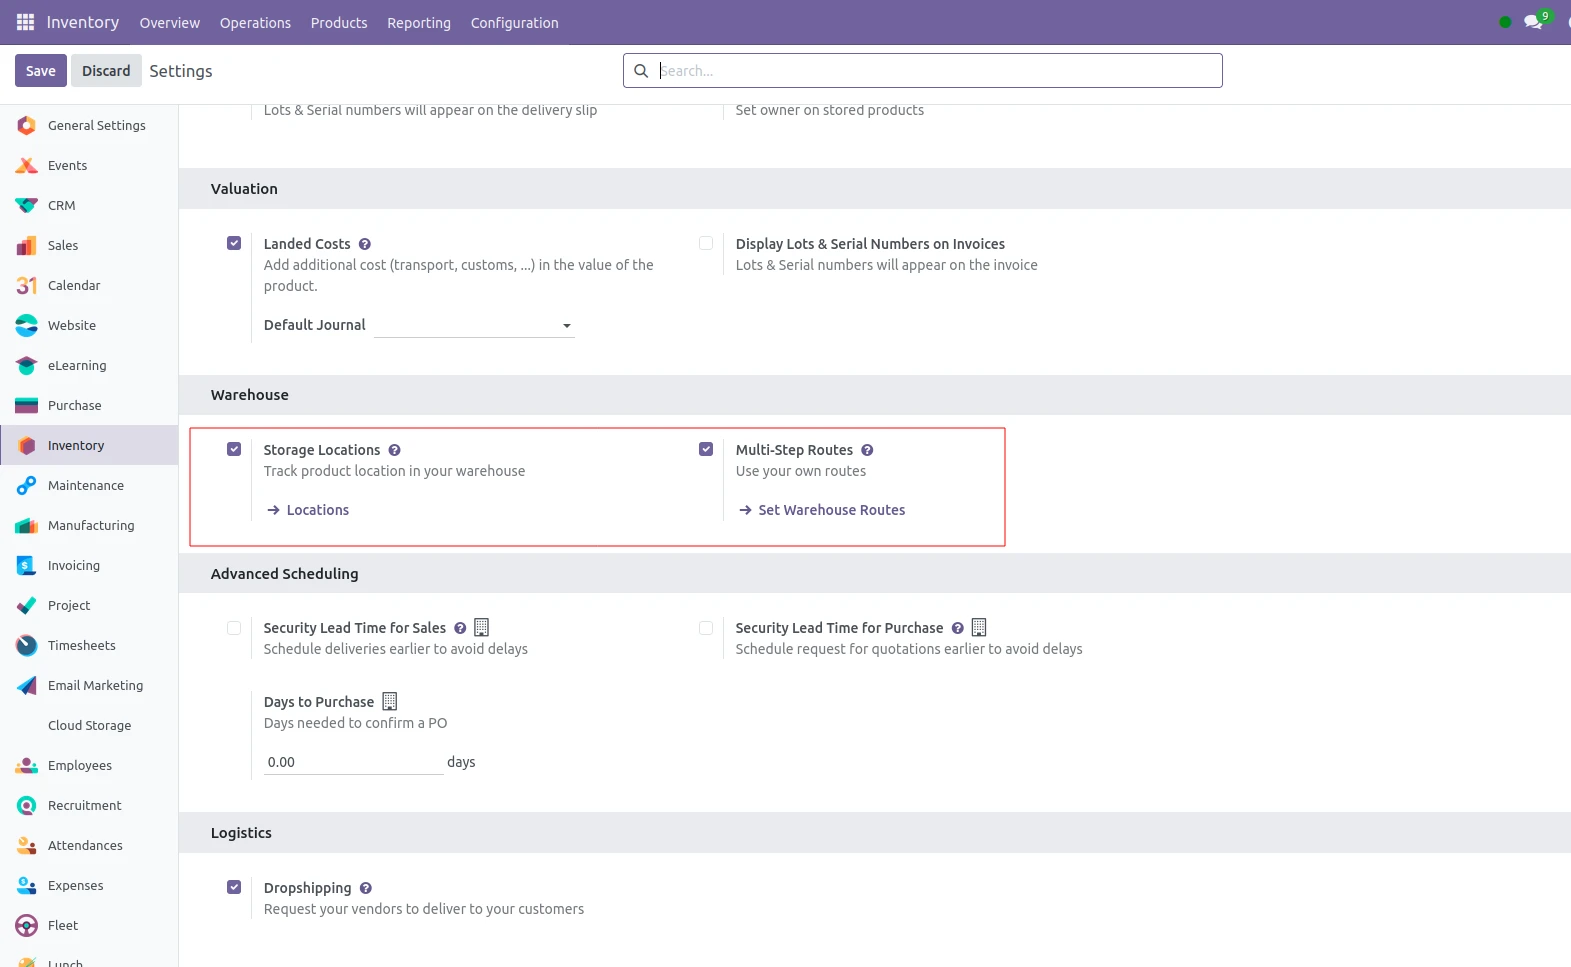The height and width of the screenshot is (967, 1571).
Task: Click the Landed Costs help icon
Action: pos(365,244)
